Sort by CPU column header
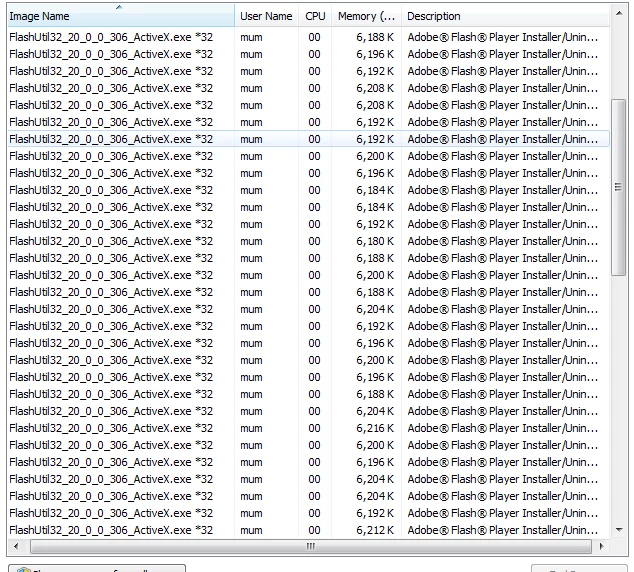 (x=315, y=16)
